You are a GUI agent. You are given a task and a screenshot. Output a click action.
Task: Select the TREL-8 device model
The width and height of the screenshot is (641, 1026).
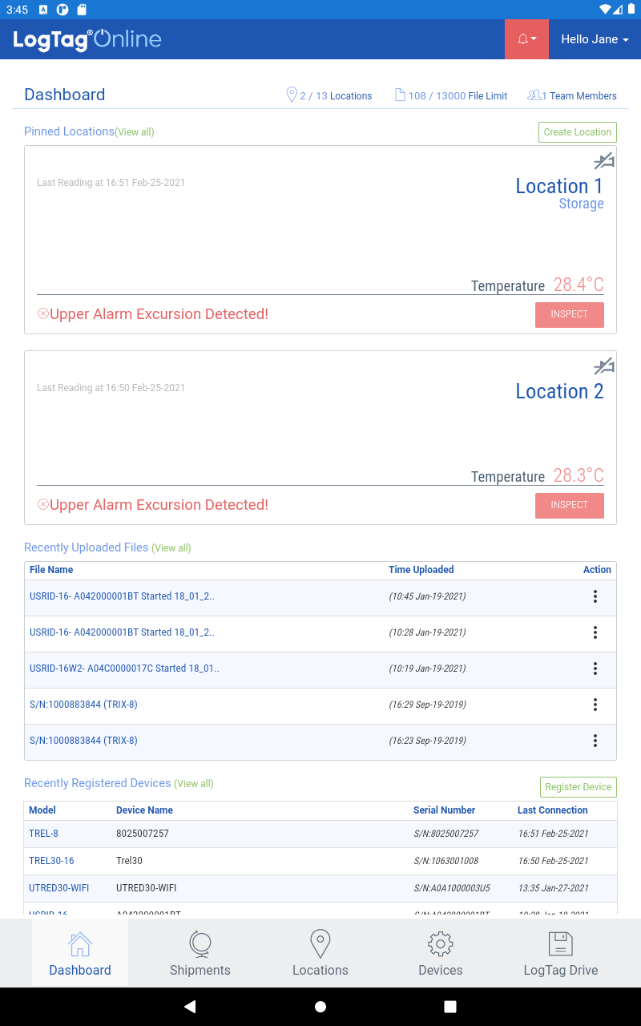pos(44,834)
